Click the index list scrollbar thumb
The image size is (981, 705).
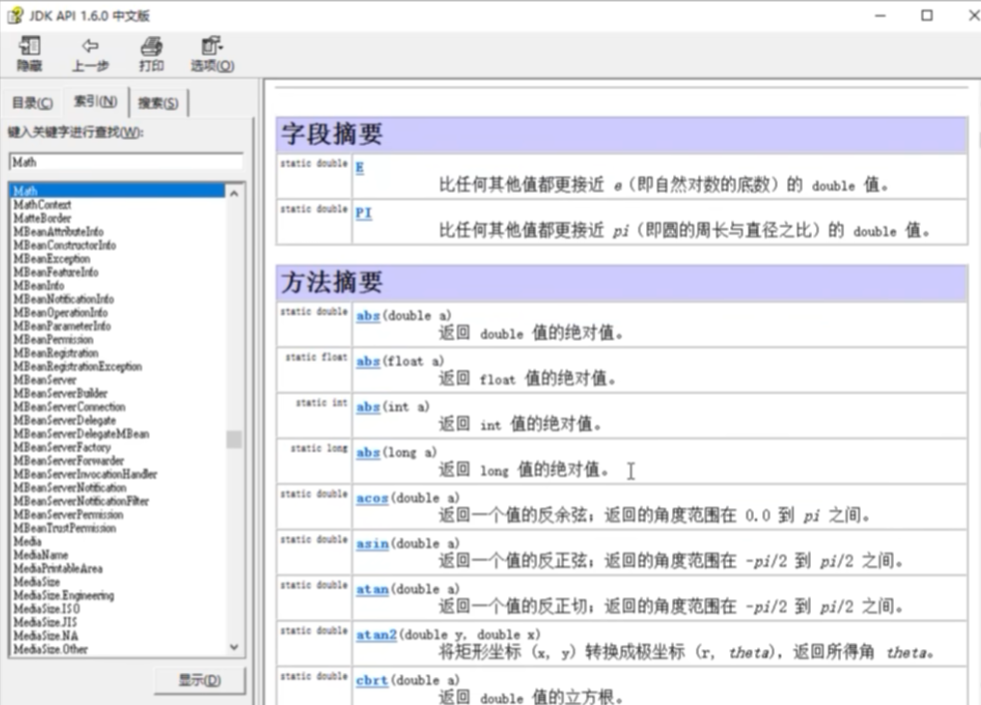click(x=234, y=439)
